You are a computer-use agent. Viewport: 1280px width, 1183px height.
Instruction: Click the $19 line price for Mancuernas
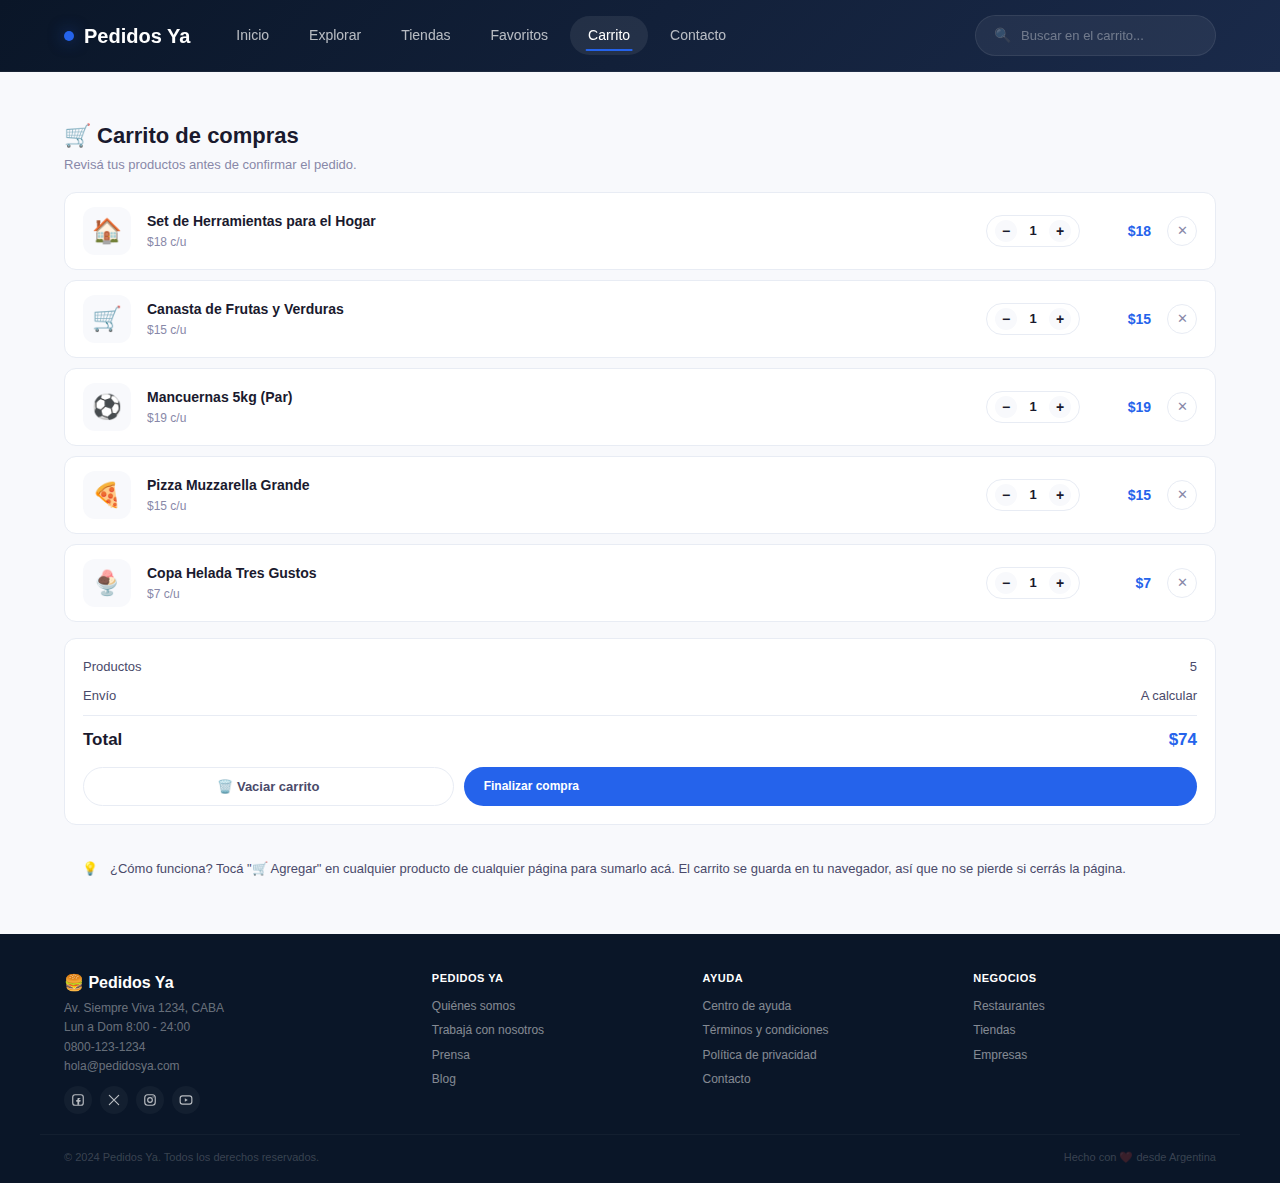tap(1139, 407)
